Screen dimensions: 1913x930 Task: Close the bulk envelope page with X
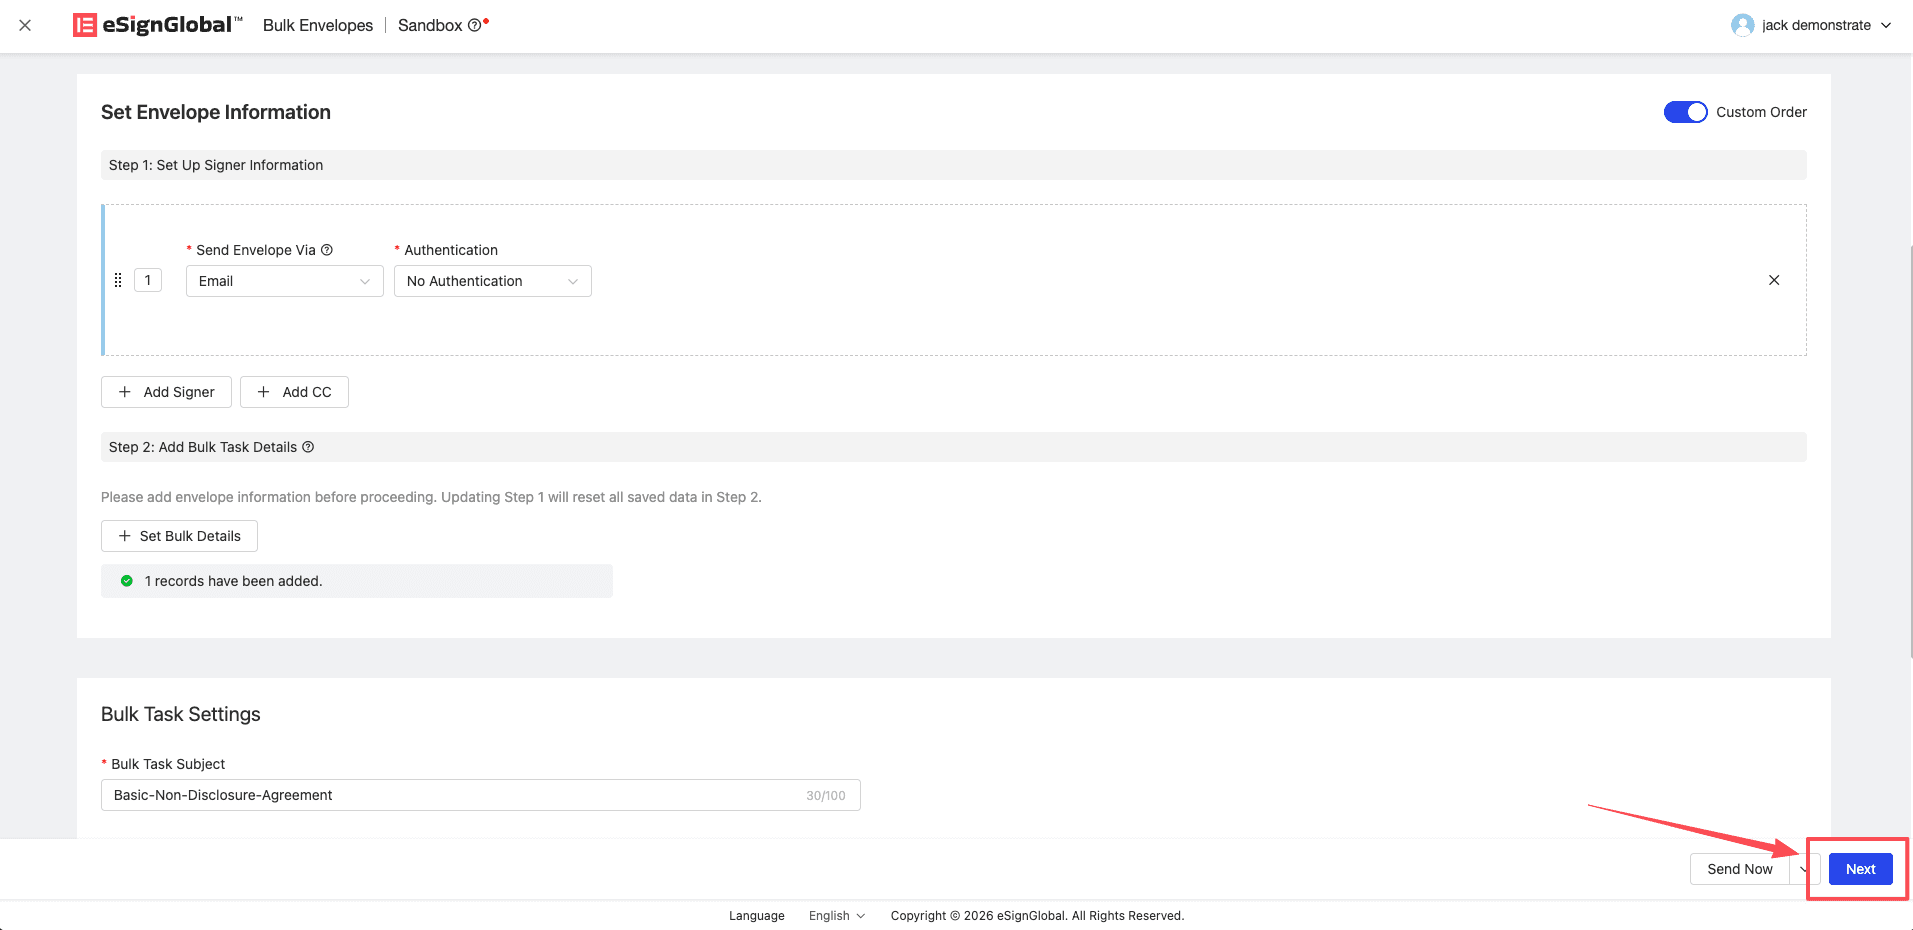click(25, 25)
